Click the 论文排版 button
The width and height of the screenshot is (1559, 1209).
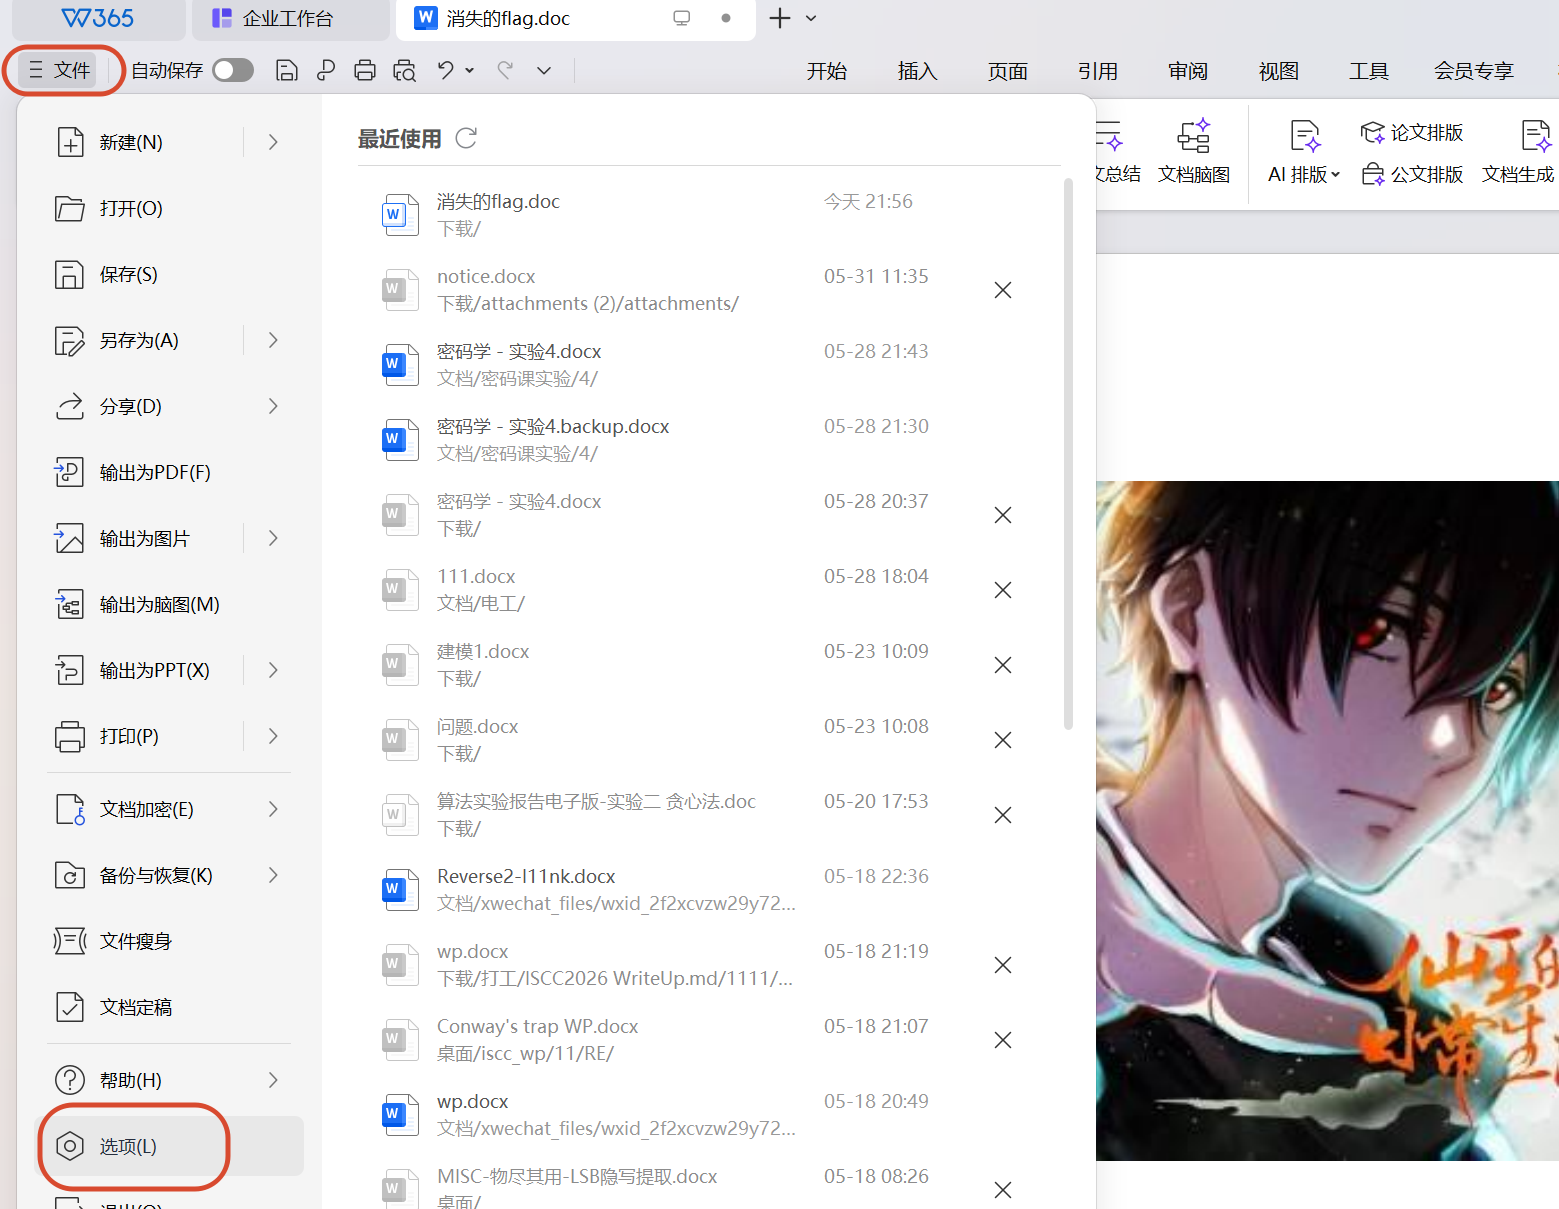click(x=1412, y=132)
